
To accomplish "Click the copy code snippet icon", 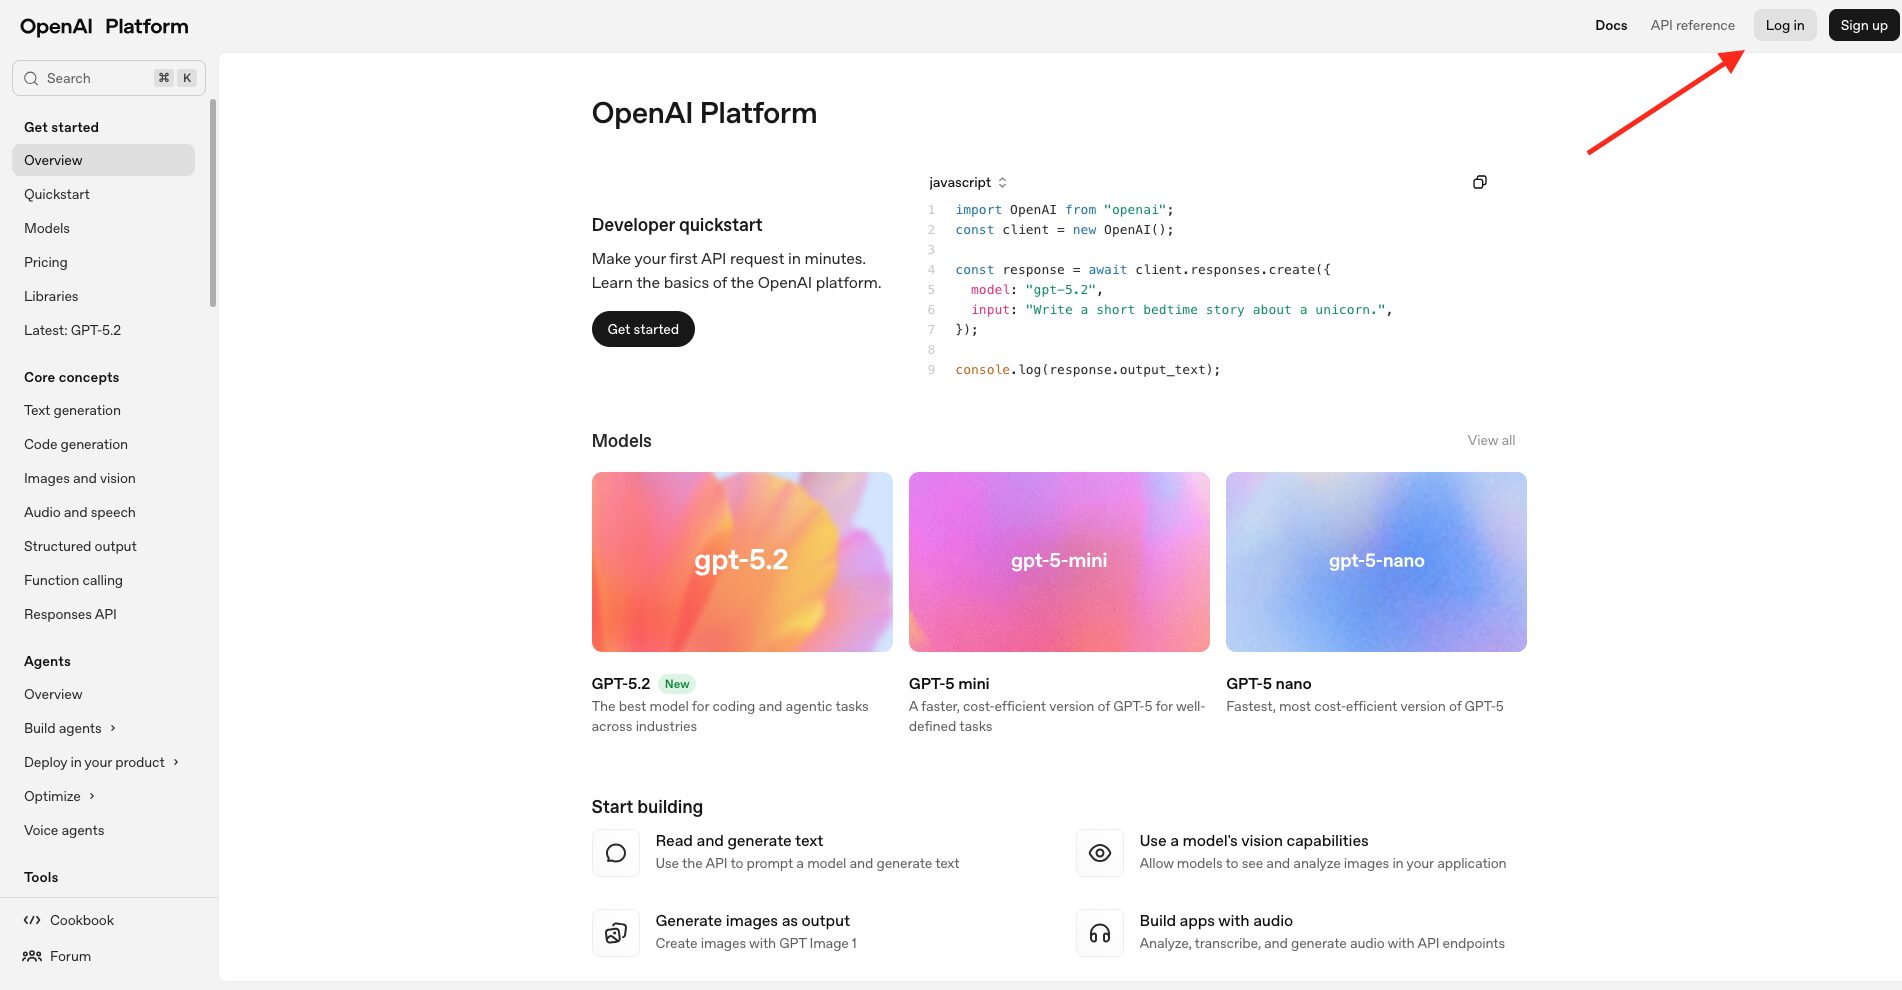I will click(1479, 182).
